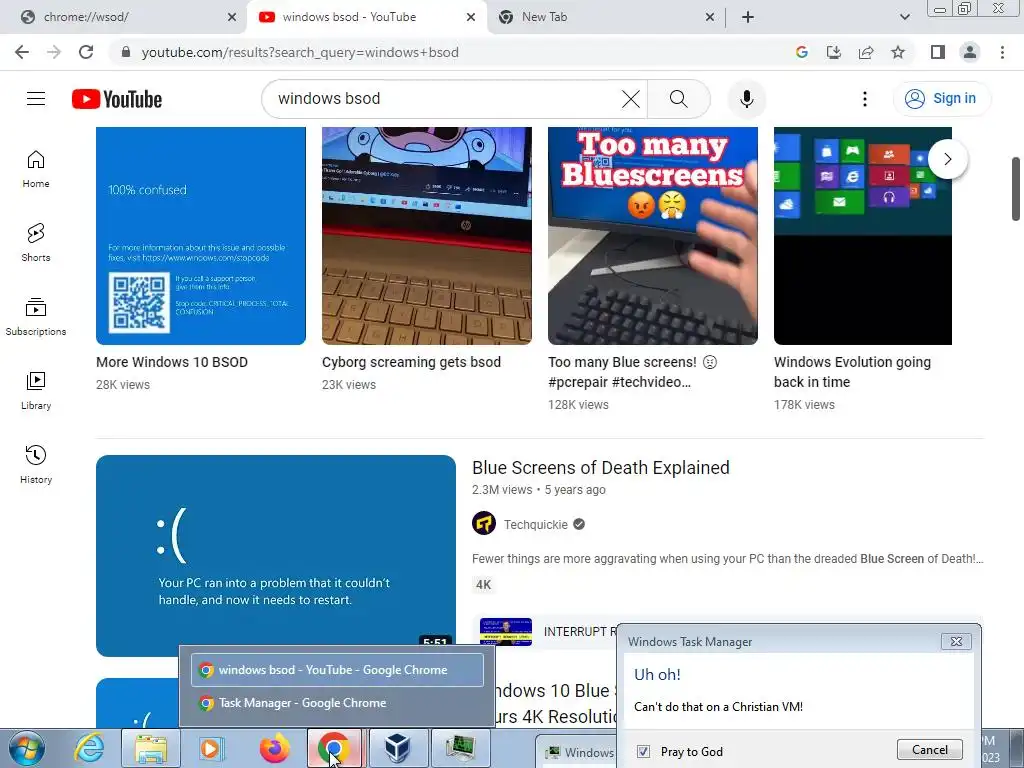Open the Cyborg screaming laptop thumbnail

click(x=426, y=236)
